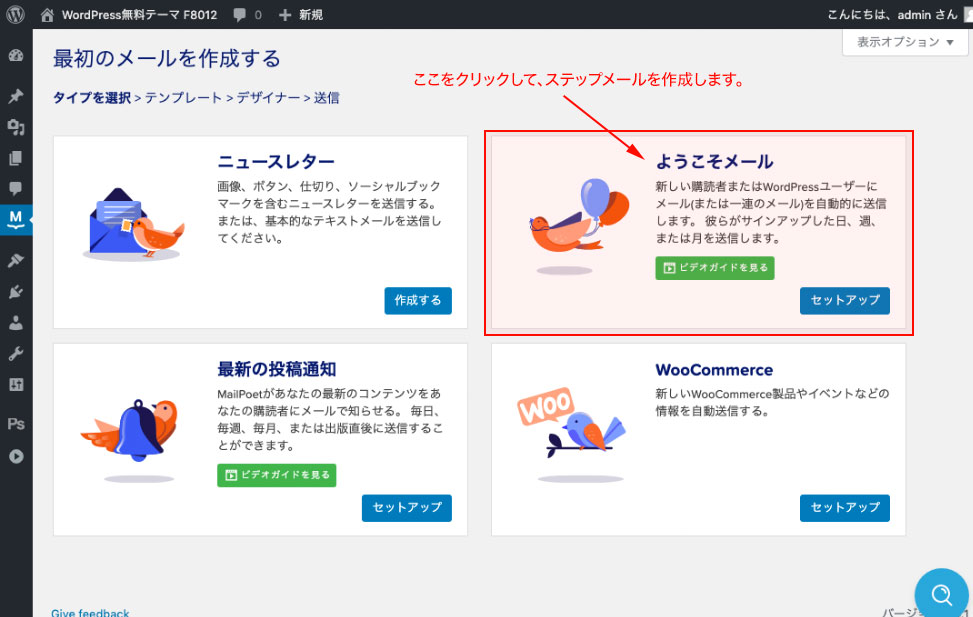
Task: Select the MailPoet M sidebar icon
Action: pos(16,220)
